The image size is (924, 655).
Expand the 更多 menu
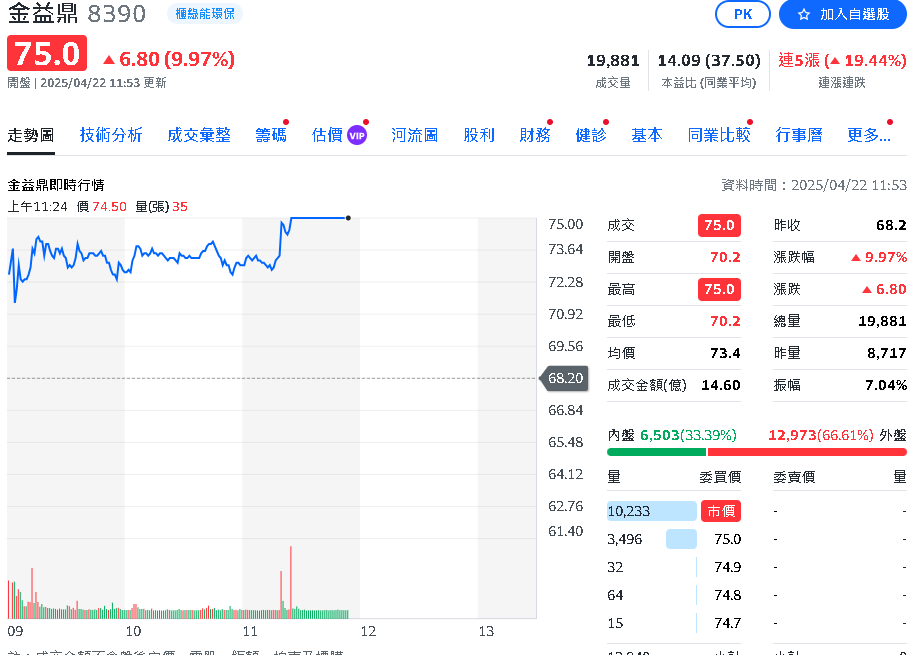tap(868, 135)
